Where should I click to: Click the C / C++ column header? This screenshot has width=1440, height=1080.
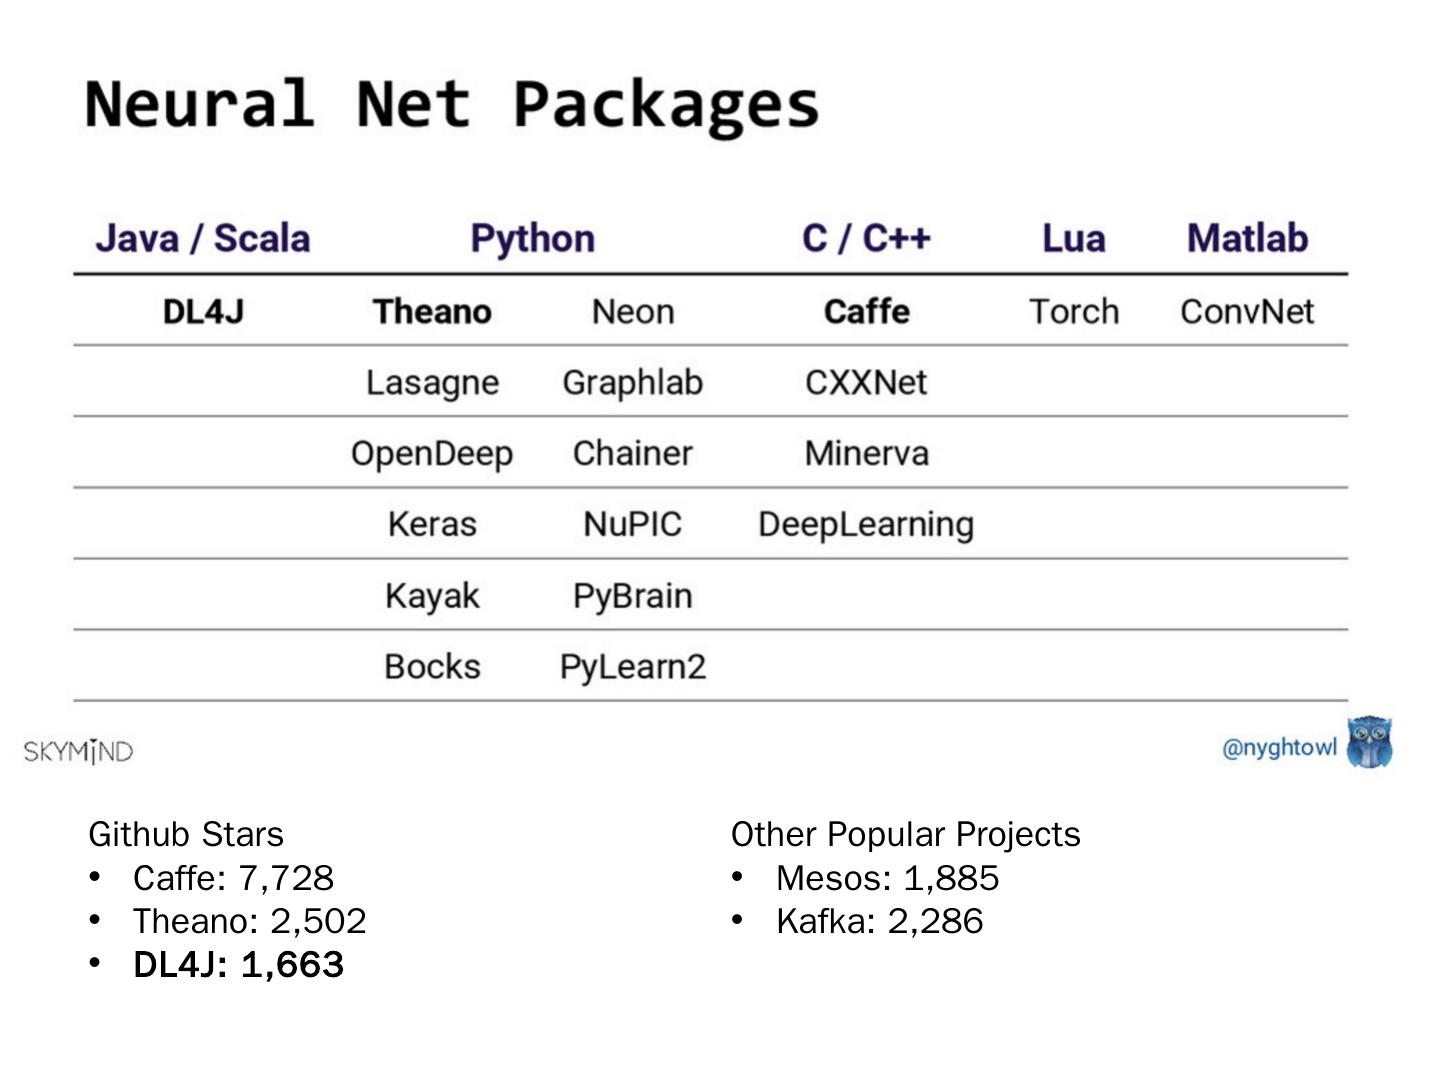(x=866, y=239)
